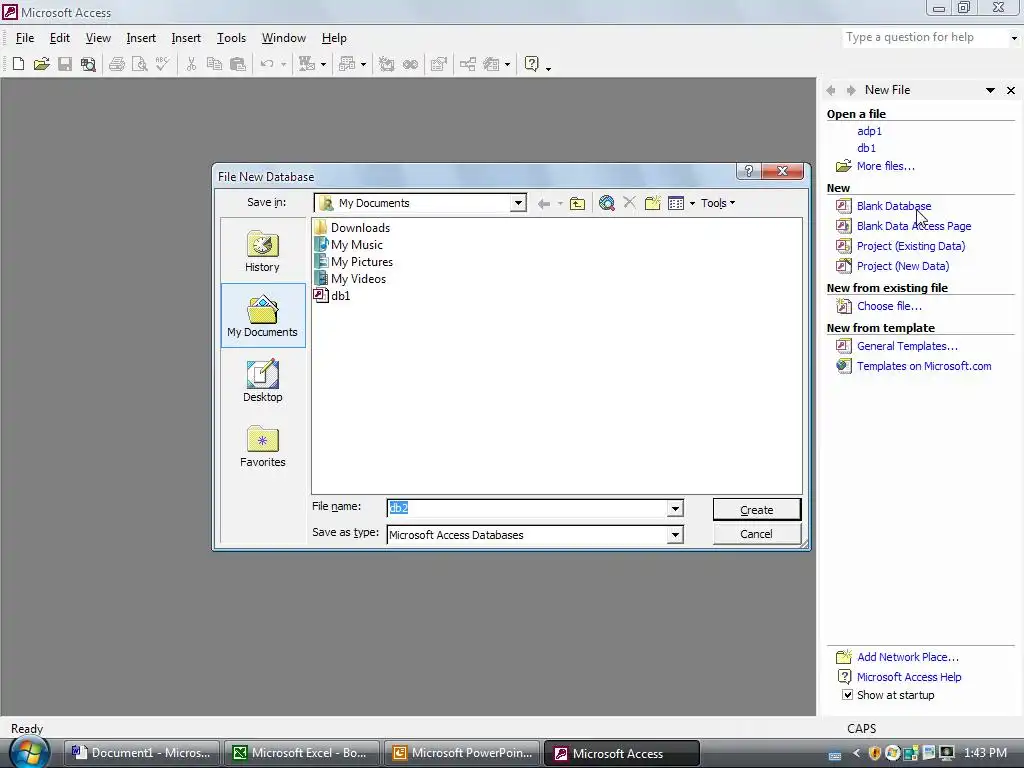The width and height of the screenshot is (1024, 768).
Task: Select My Documents in the places bar
Action: click(263, 316)
